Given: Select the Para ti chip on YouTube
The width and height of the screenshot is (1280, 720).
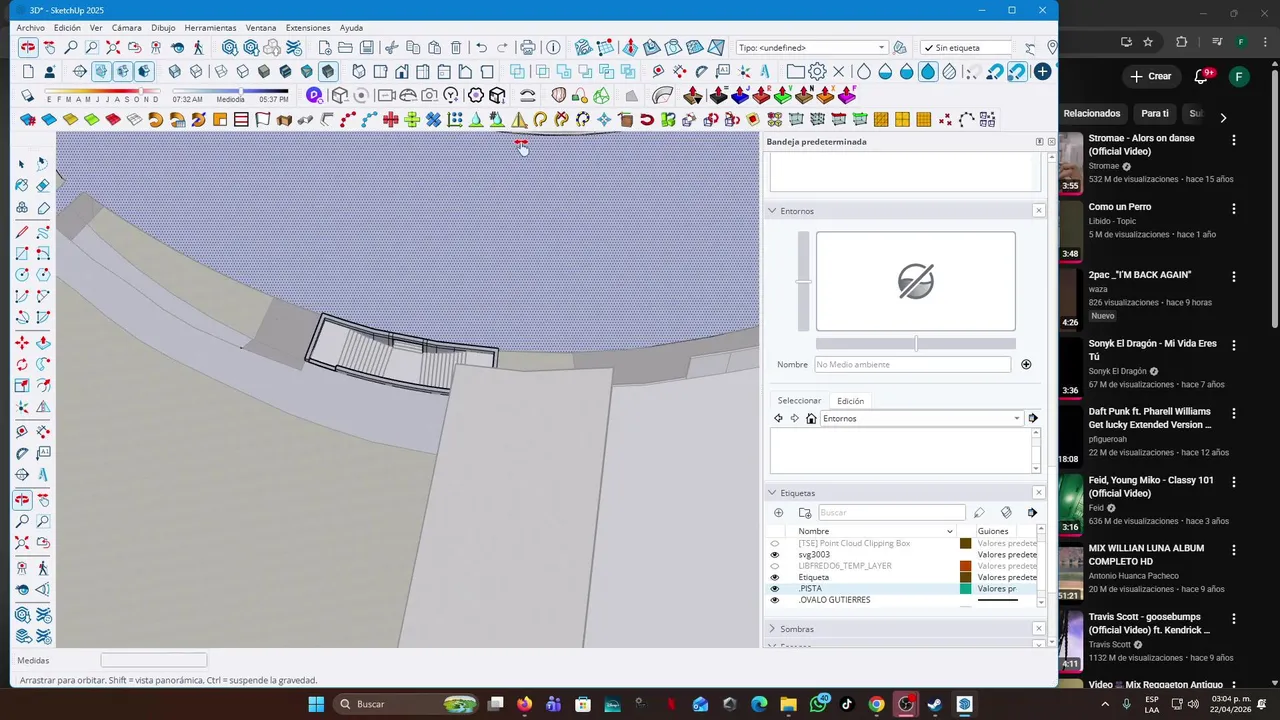Looking at the screenshot, I should click(1155, 114).
